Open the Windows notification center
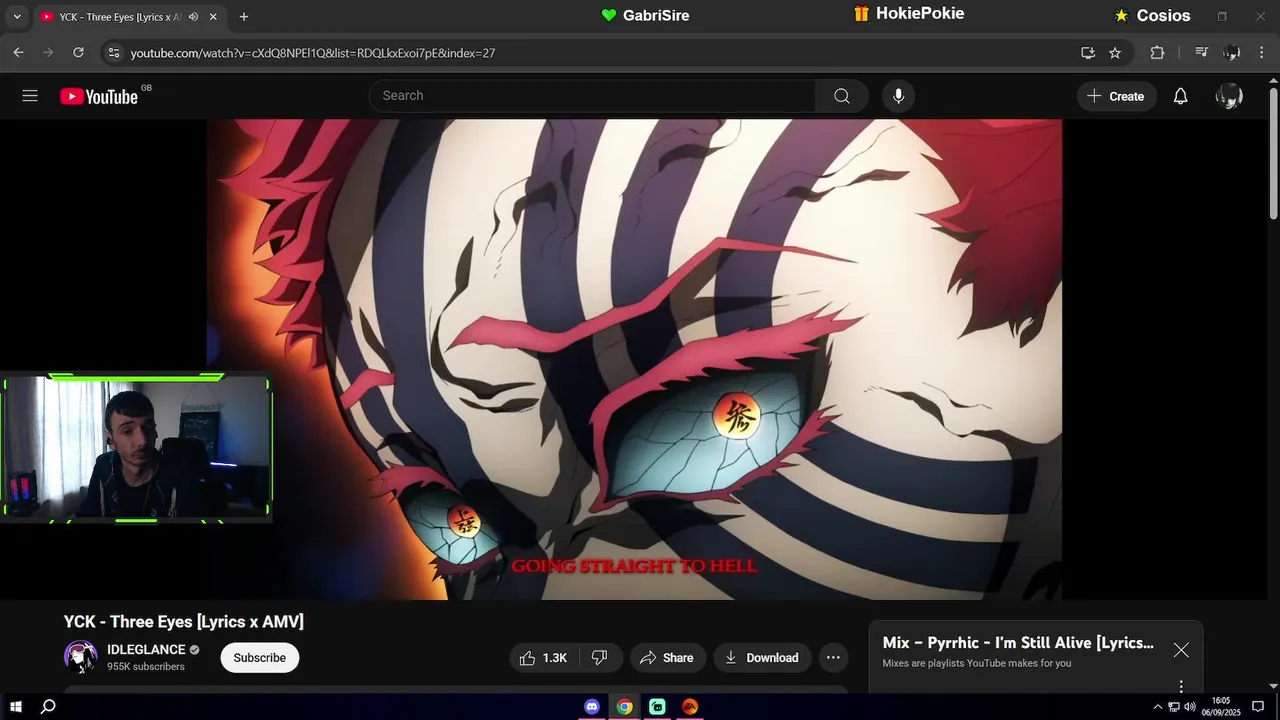The image size is (1280, 720). click(x=1258, y=706)
